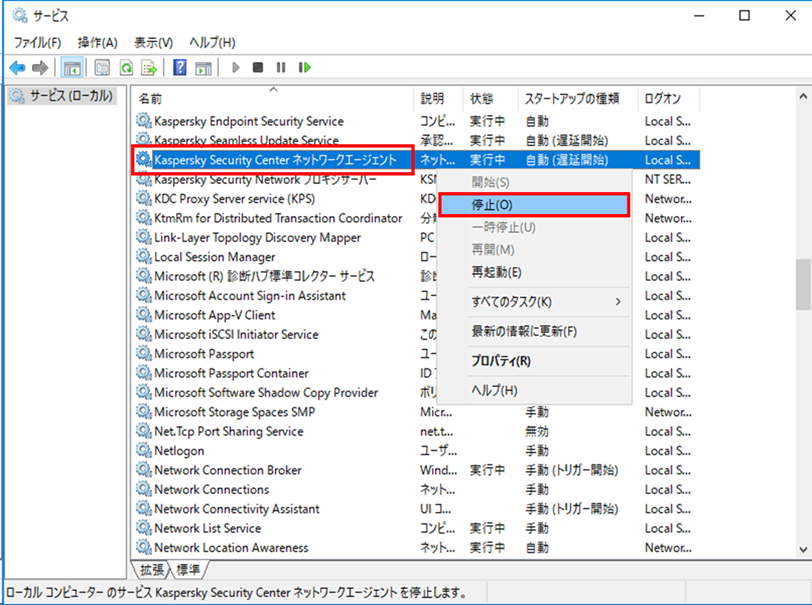812x605 pixels.
Task: Start the selected service with the play icon
Action: coord(234,67)
